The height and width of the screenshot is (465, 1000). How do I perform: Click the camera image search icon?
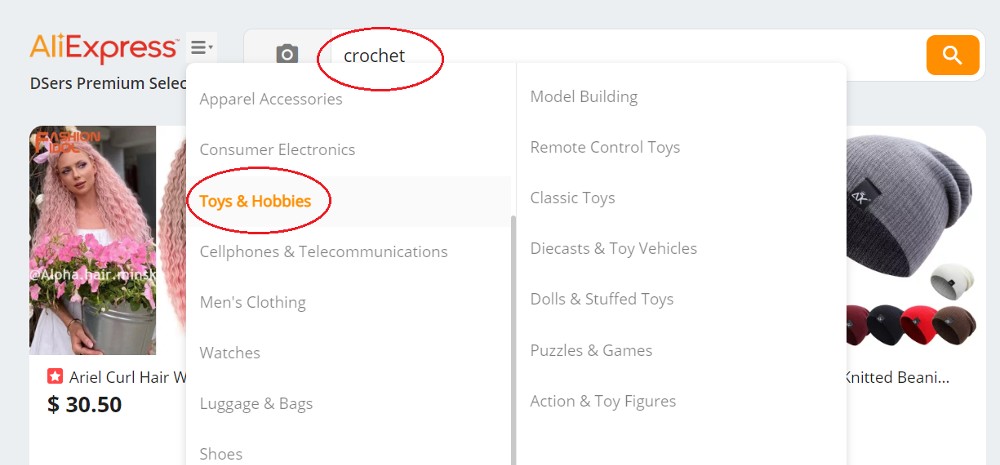pyautogui.click(x=287, y=54)
